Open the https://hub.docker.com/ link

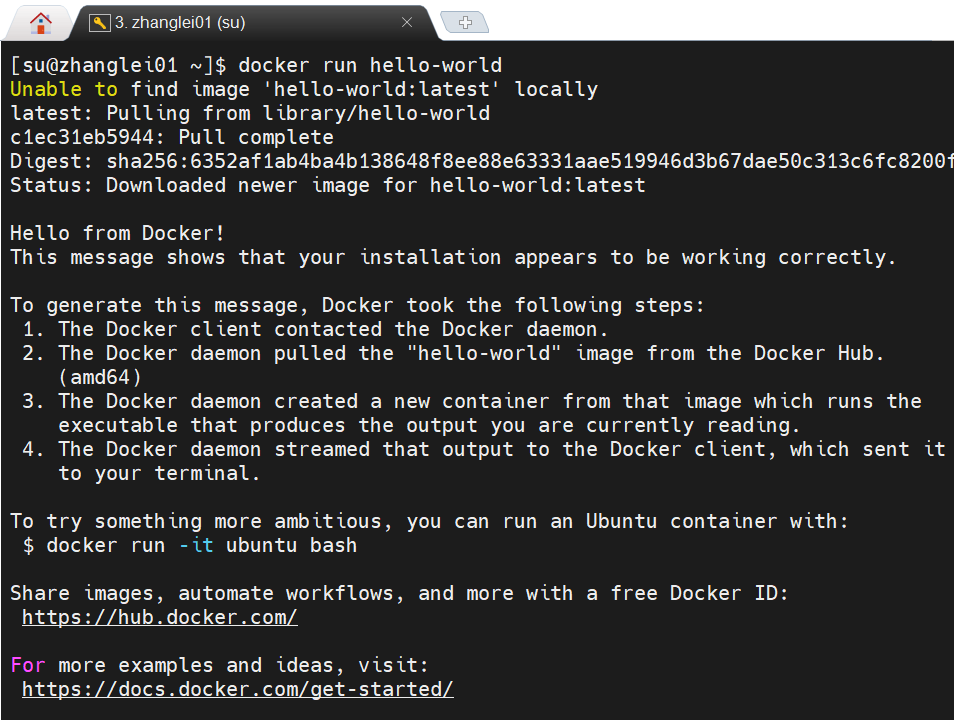pos(159,617)
